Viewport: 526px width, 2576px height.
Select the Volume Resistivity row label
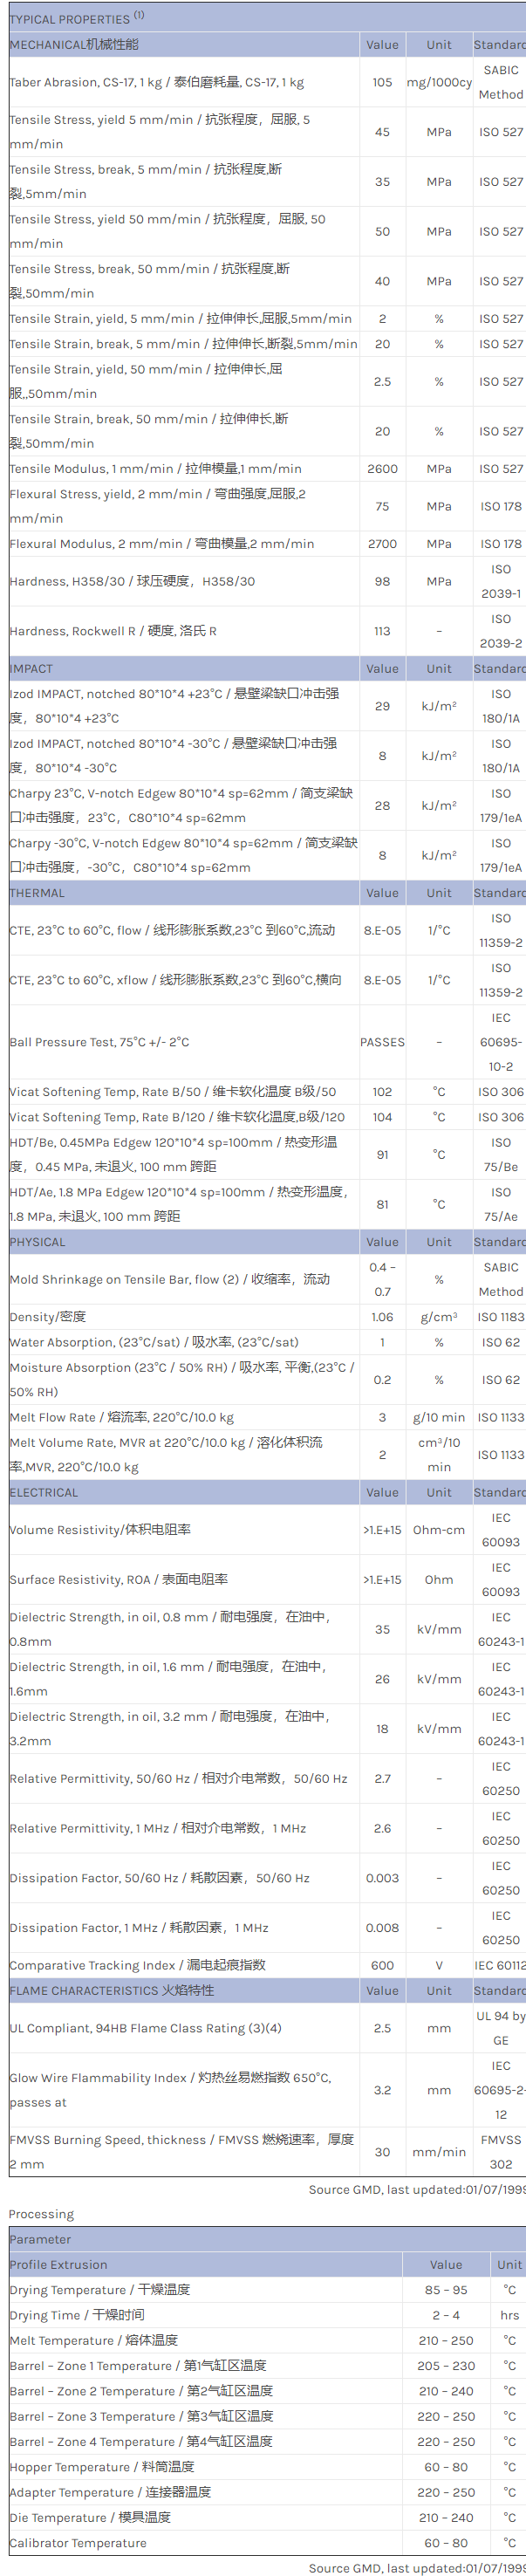pyautogui.click(x=100, y=1529)
